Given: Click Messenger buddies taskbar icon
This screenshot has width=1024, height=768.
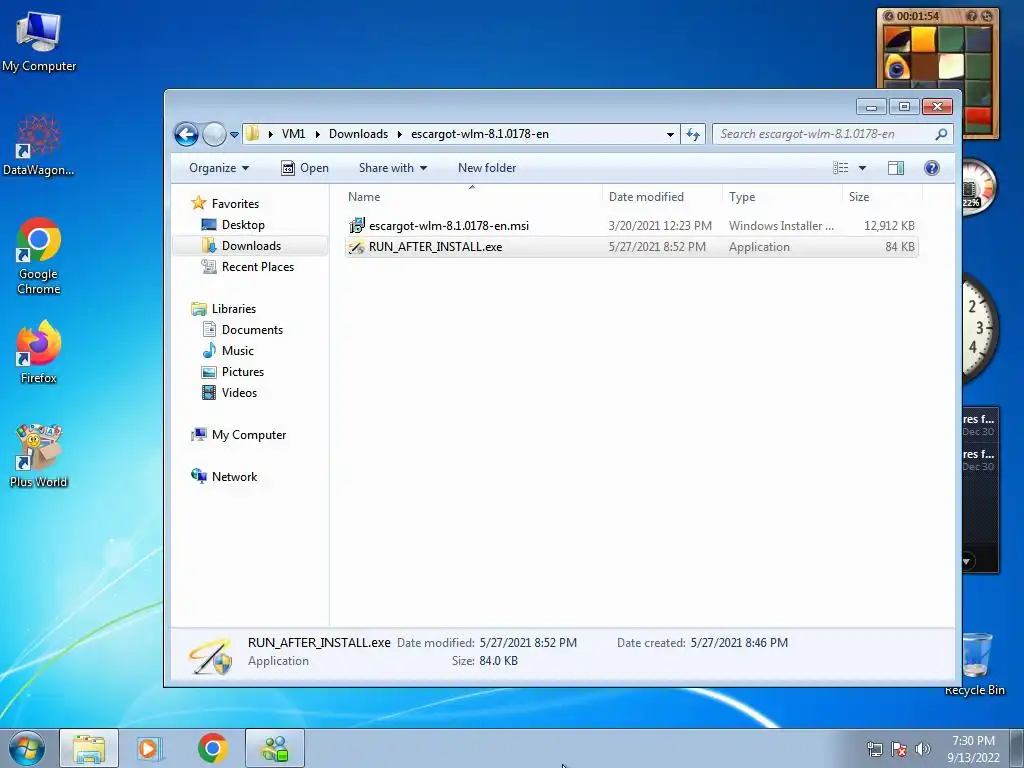Looking at the screenshot, I should [x=275, y=748].
